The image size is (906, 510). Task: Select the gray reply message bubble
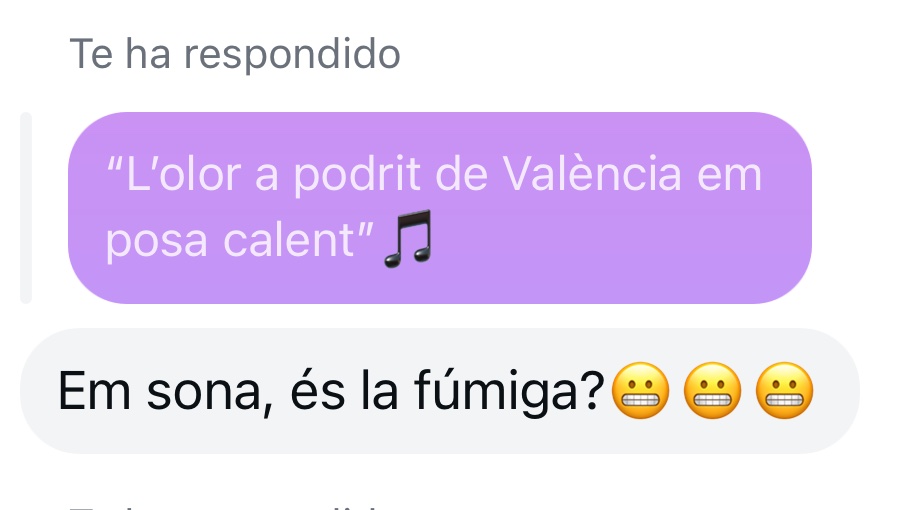tap(440, 391)
